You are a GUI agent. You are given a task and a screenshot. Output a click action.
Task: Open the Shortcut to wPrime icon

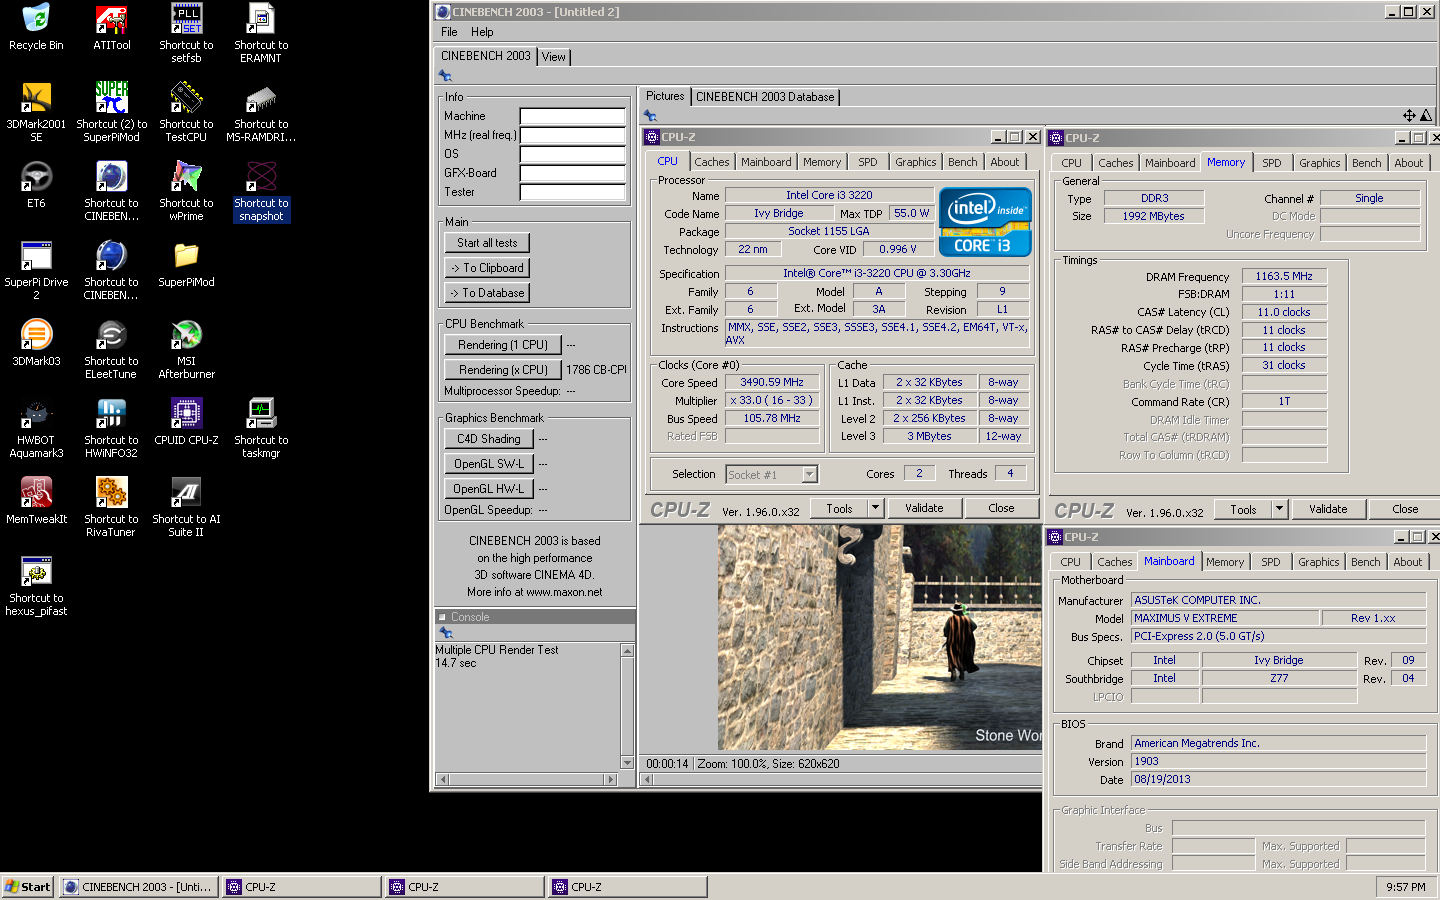pos(186,191)
